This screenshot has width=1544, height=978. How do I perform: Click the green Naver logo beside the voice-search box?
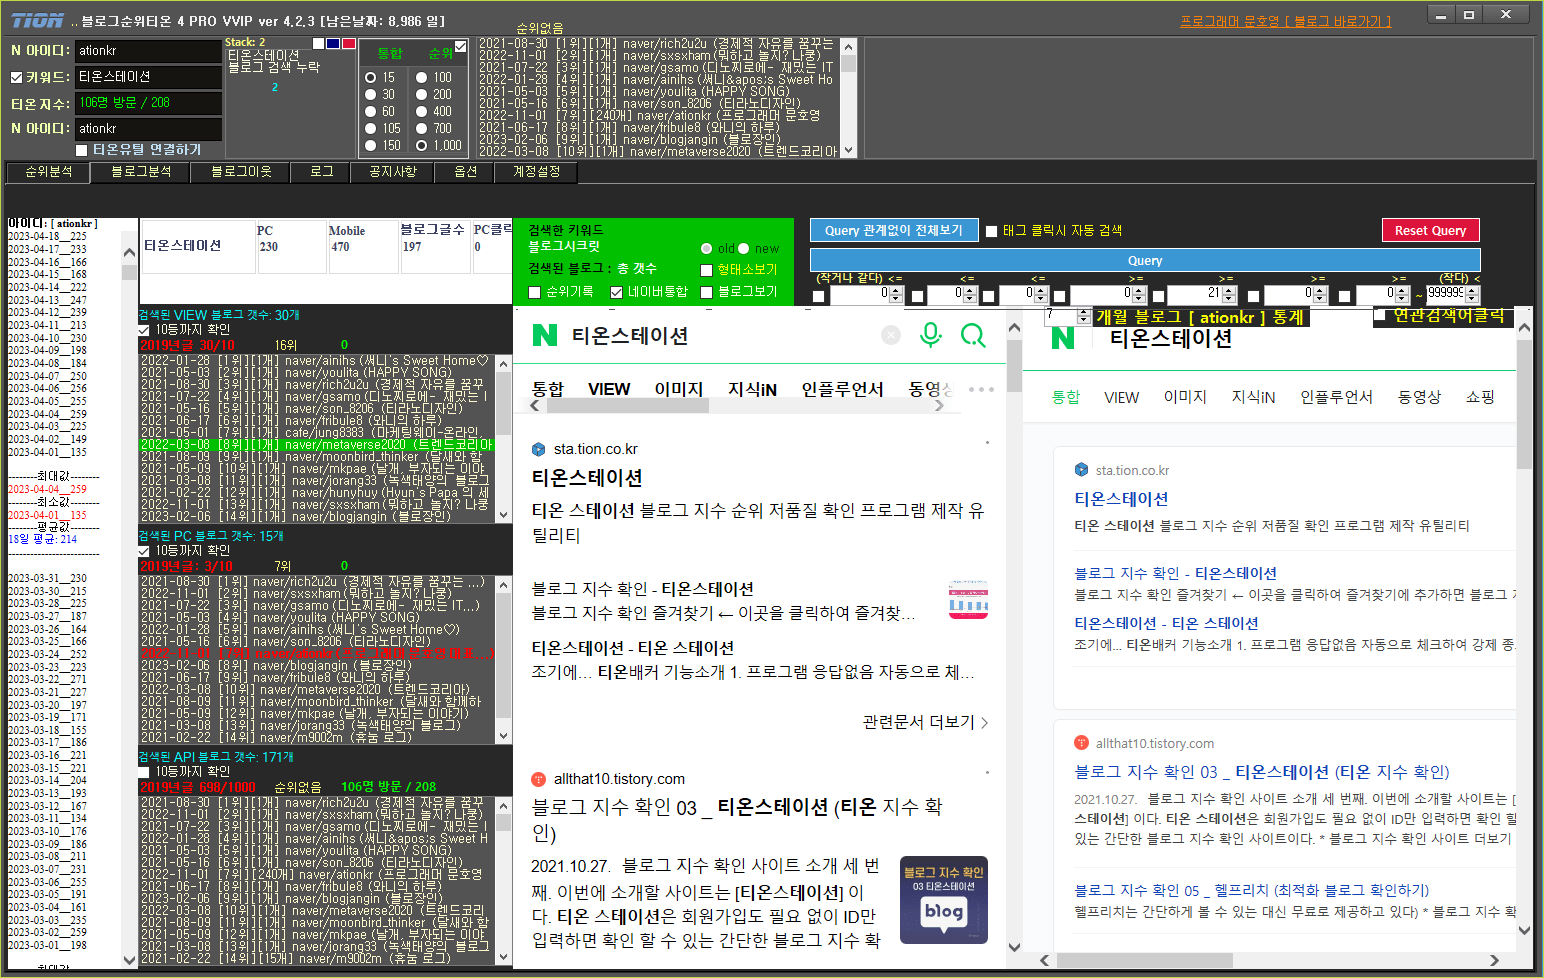[x=545, y=335]
